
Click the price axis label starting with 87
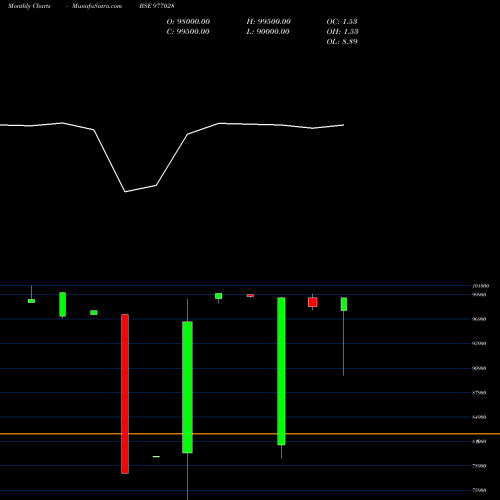[x=479, y=393]
